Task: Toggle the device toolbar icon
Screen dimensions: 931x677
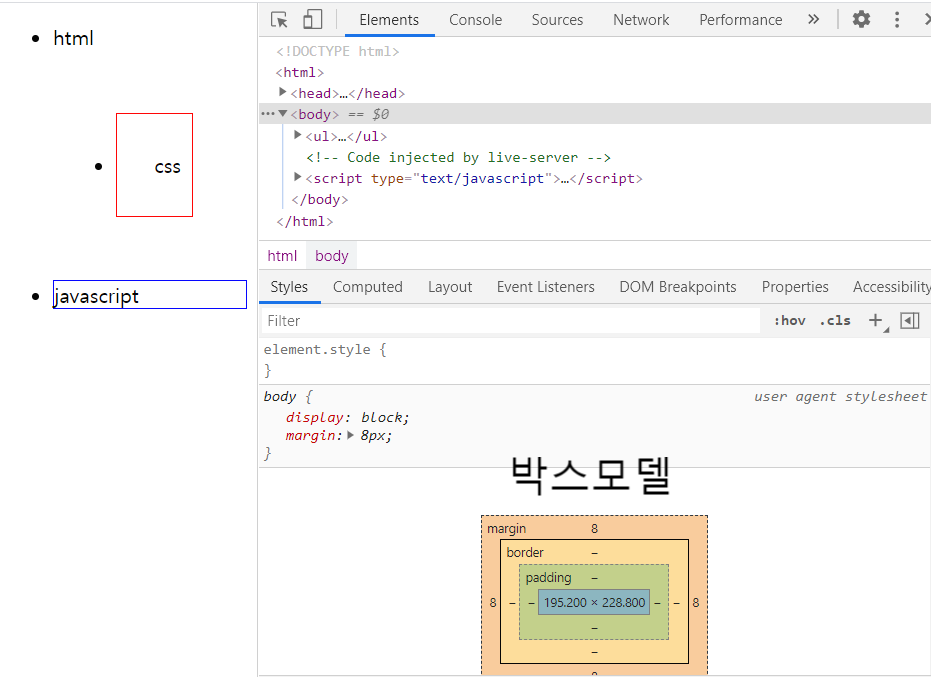Action: tap(312, 20)
